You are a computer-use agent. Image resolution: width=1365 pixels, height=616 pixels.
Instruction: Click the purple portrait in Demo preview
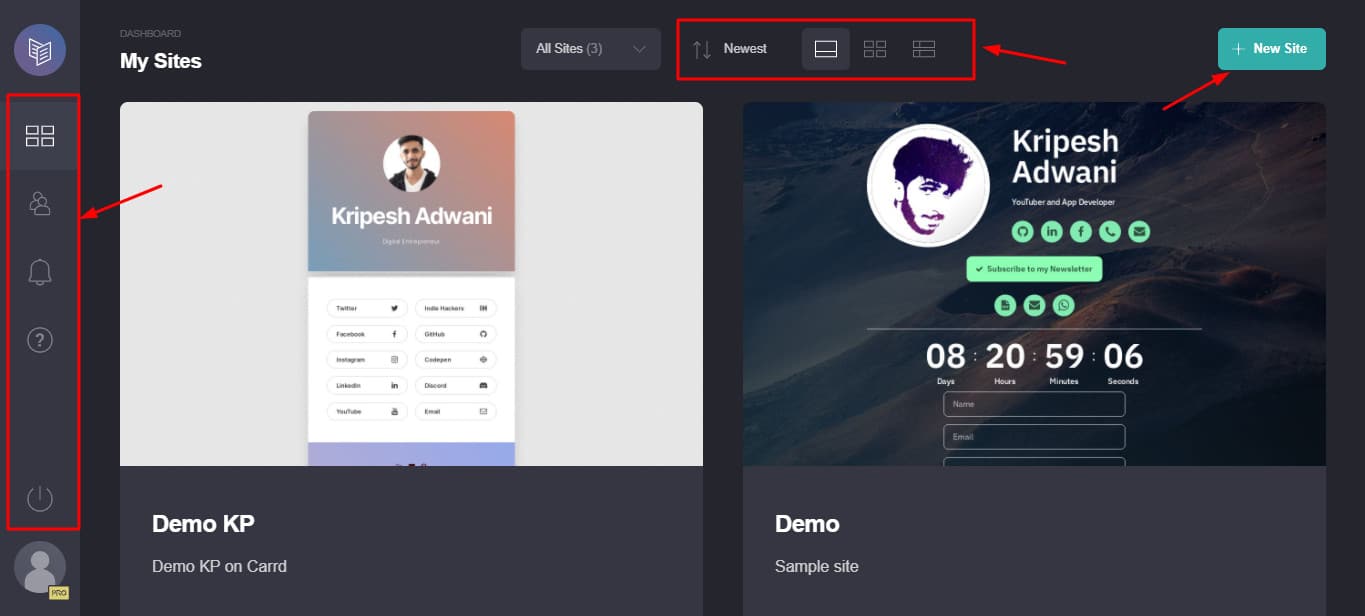click(x=928, y=185)
